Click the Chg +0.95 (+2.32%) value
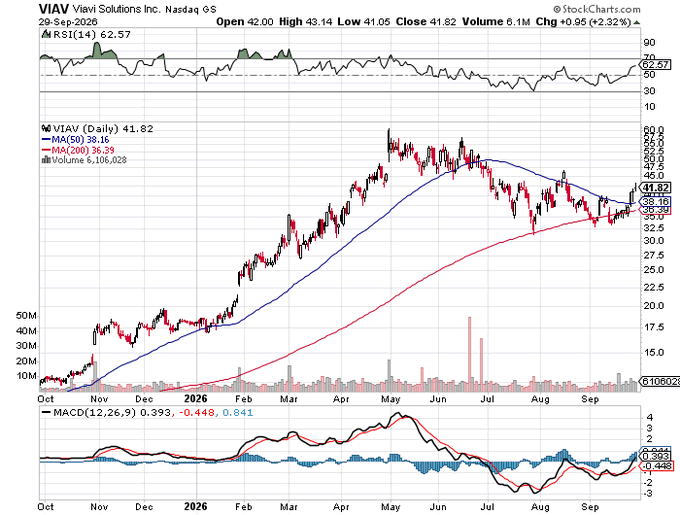The width and height of the screenshot is (680, 515). tap(583, 22)
